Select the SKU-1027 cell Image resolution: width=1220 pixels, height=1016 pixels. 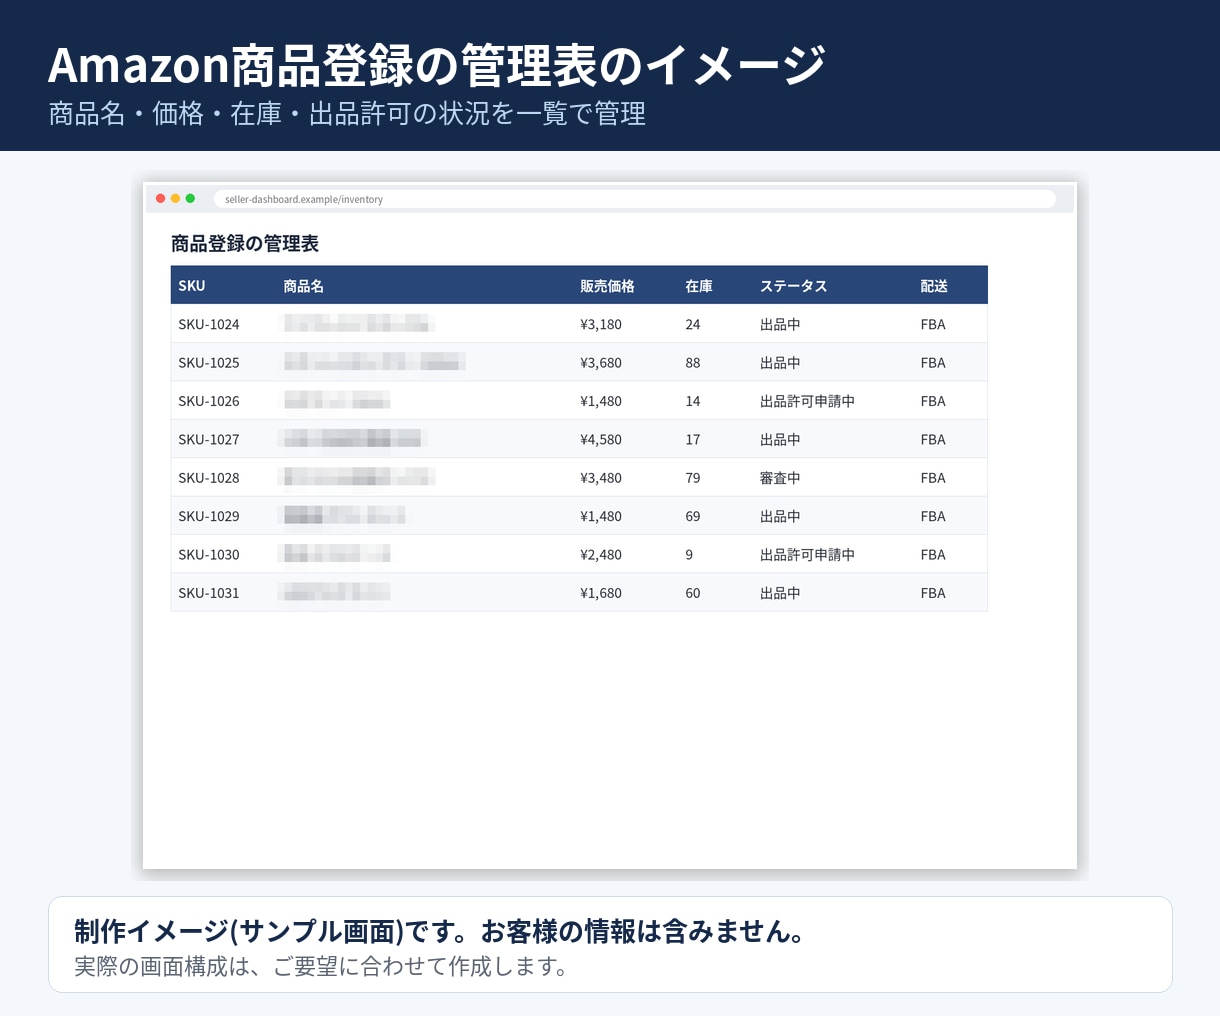[x=209, y=439]
